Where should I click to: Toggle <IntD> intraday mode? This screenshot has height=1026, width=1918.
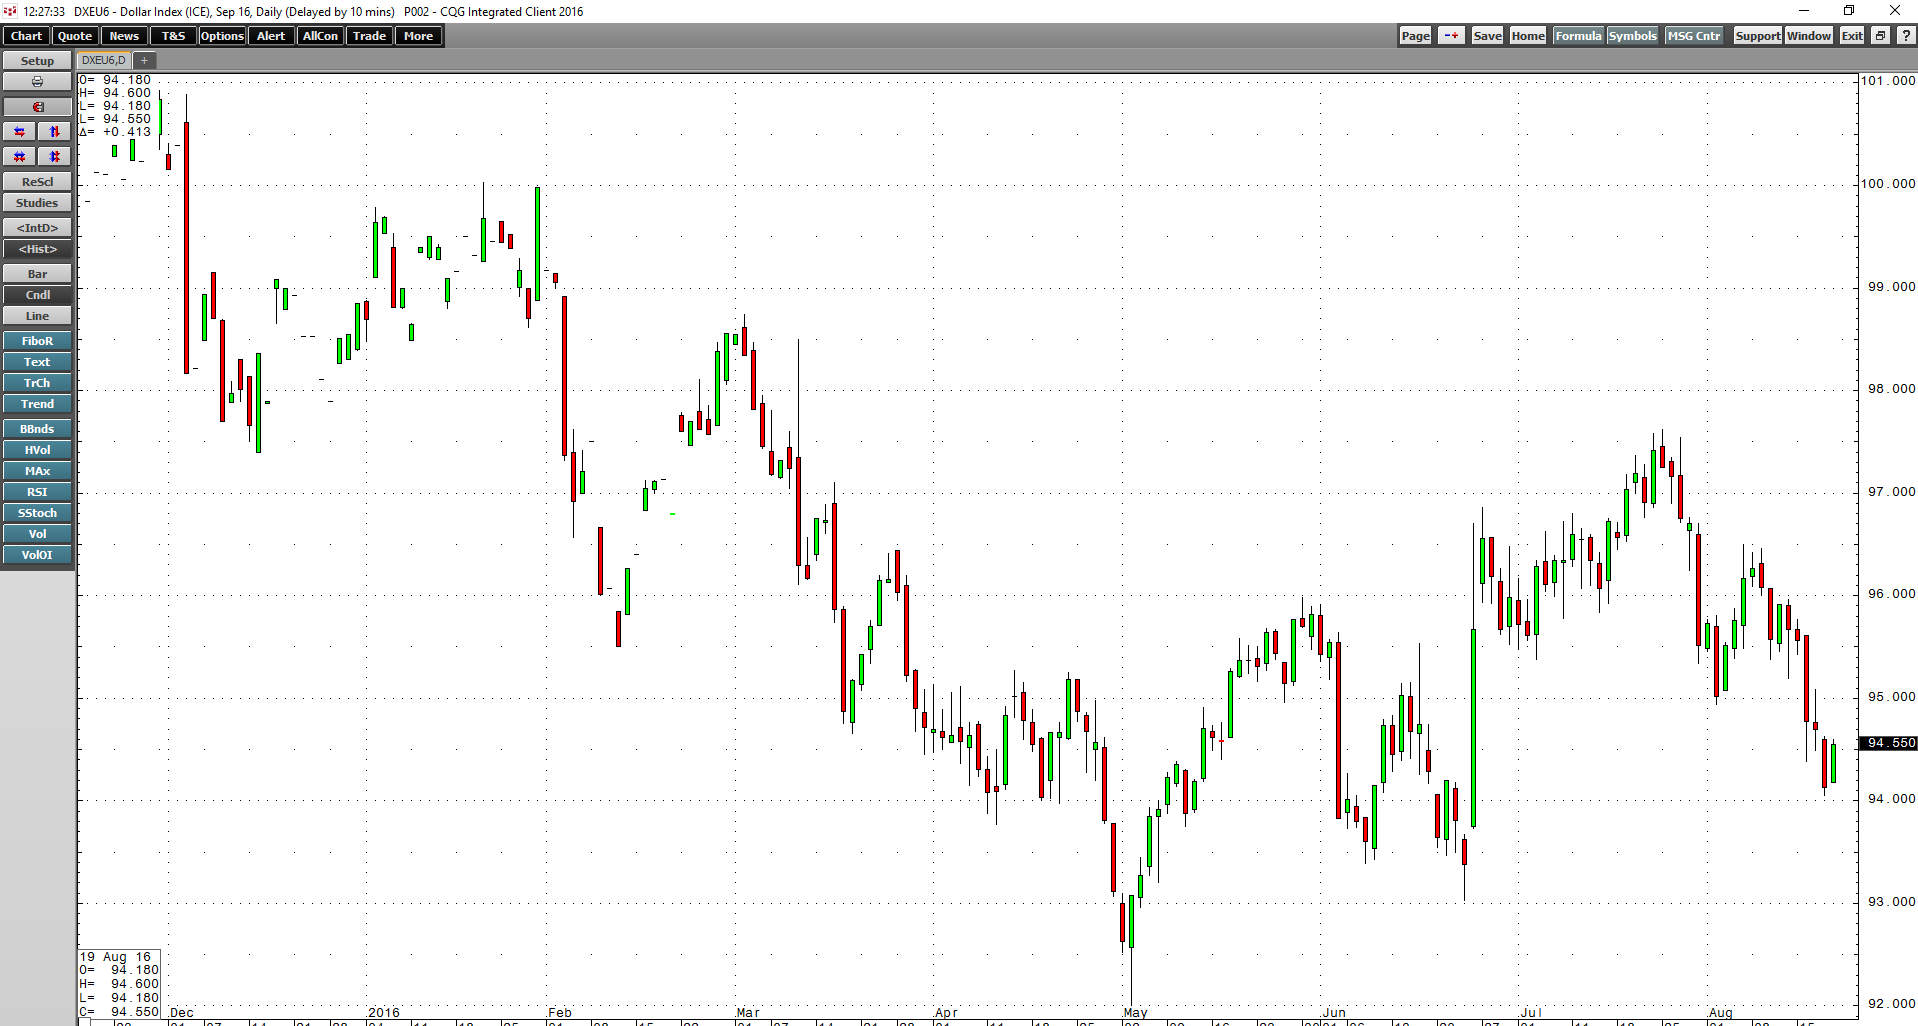(x=37, y=228)
